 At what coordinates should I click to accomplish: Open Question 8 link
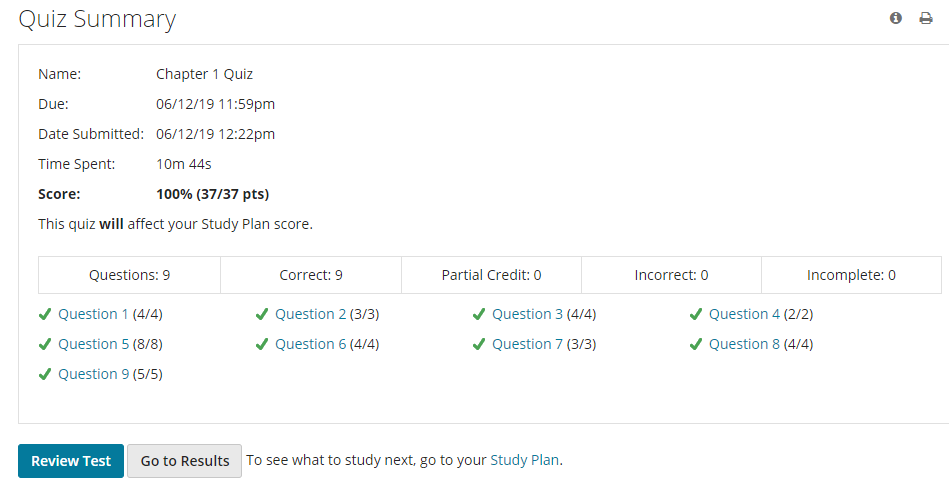744,344
